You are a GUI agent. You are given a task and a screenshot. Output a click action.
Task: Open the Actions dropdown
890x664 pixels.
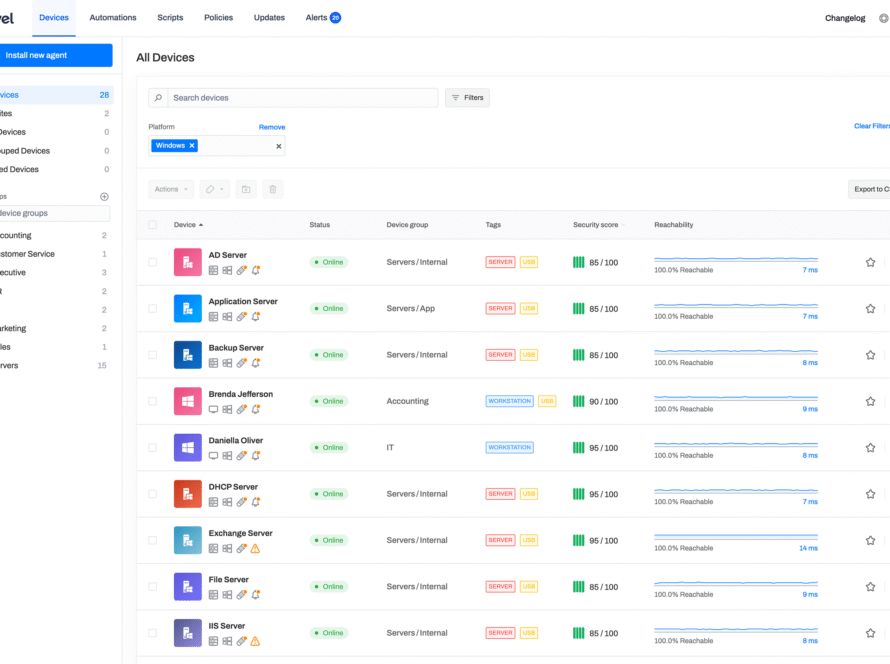170,189
